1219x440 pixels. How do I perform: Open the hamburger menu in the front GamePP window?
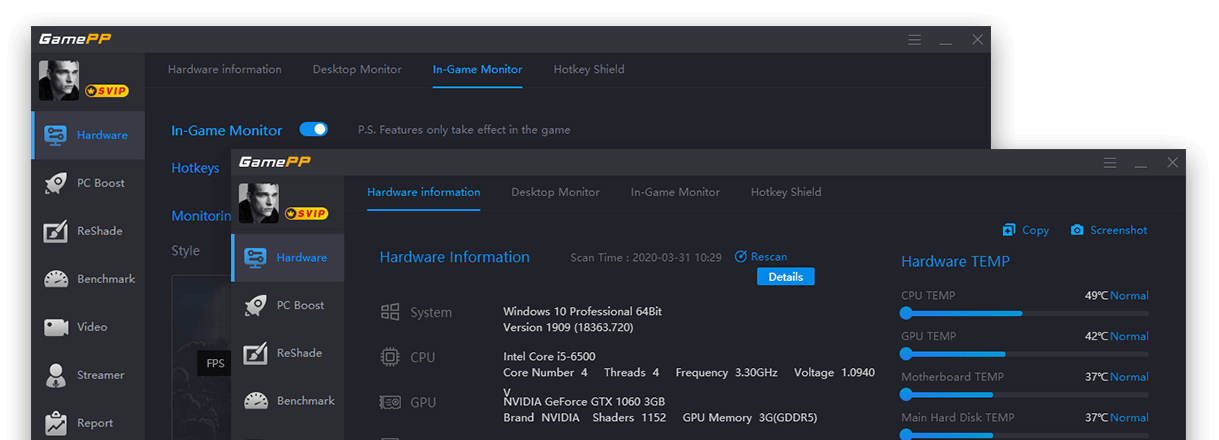point(1110,163)
